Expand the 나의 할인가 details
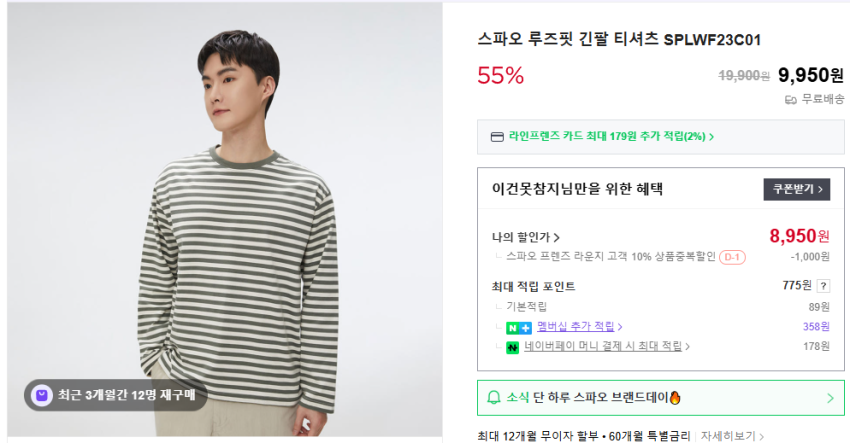This screenshot has height=443, width=850. tap(525, 238)
